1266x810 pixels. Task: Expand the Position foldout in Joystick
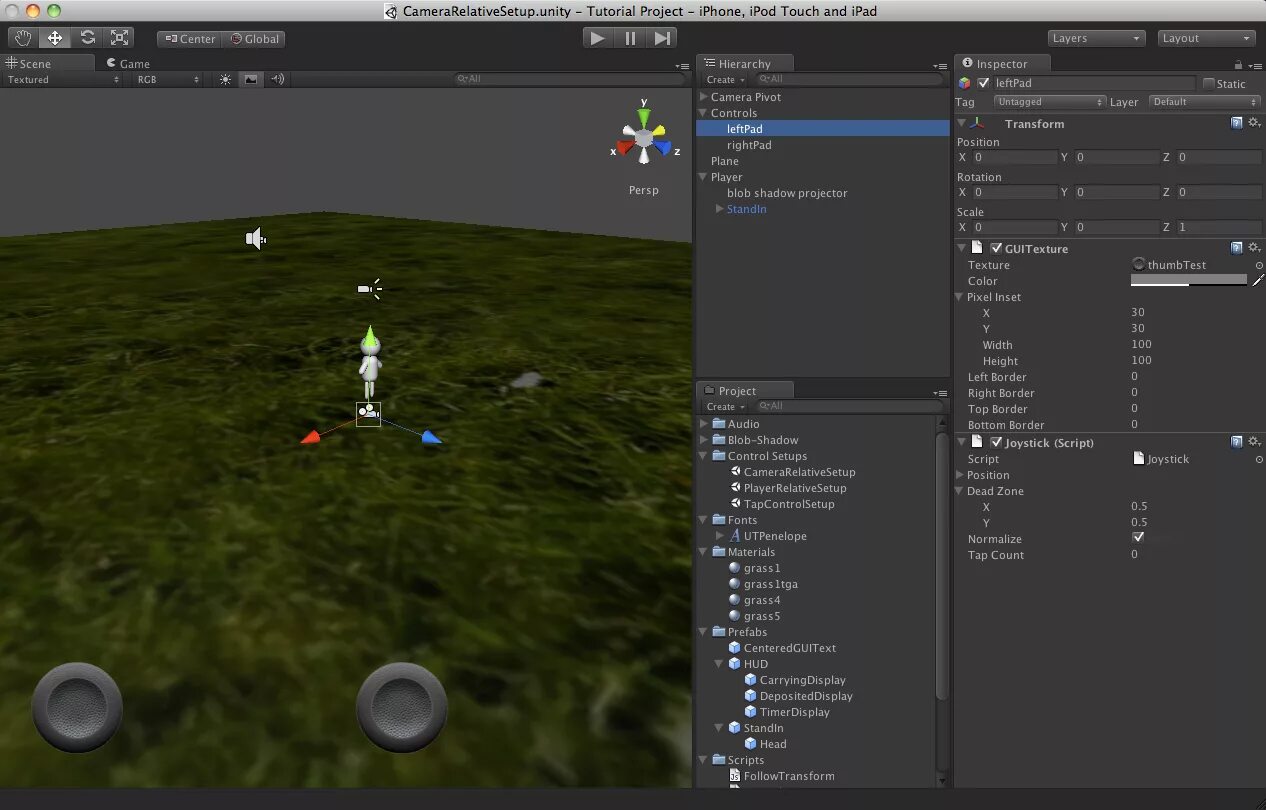(x=960, y=475)
